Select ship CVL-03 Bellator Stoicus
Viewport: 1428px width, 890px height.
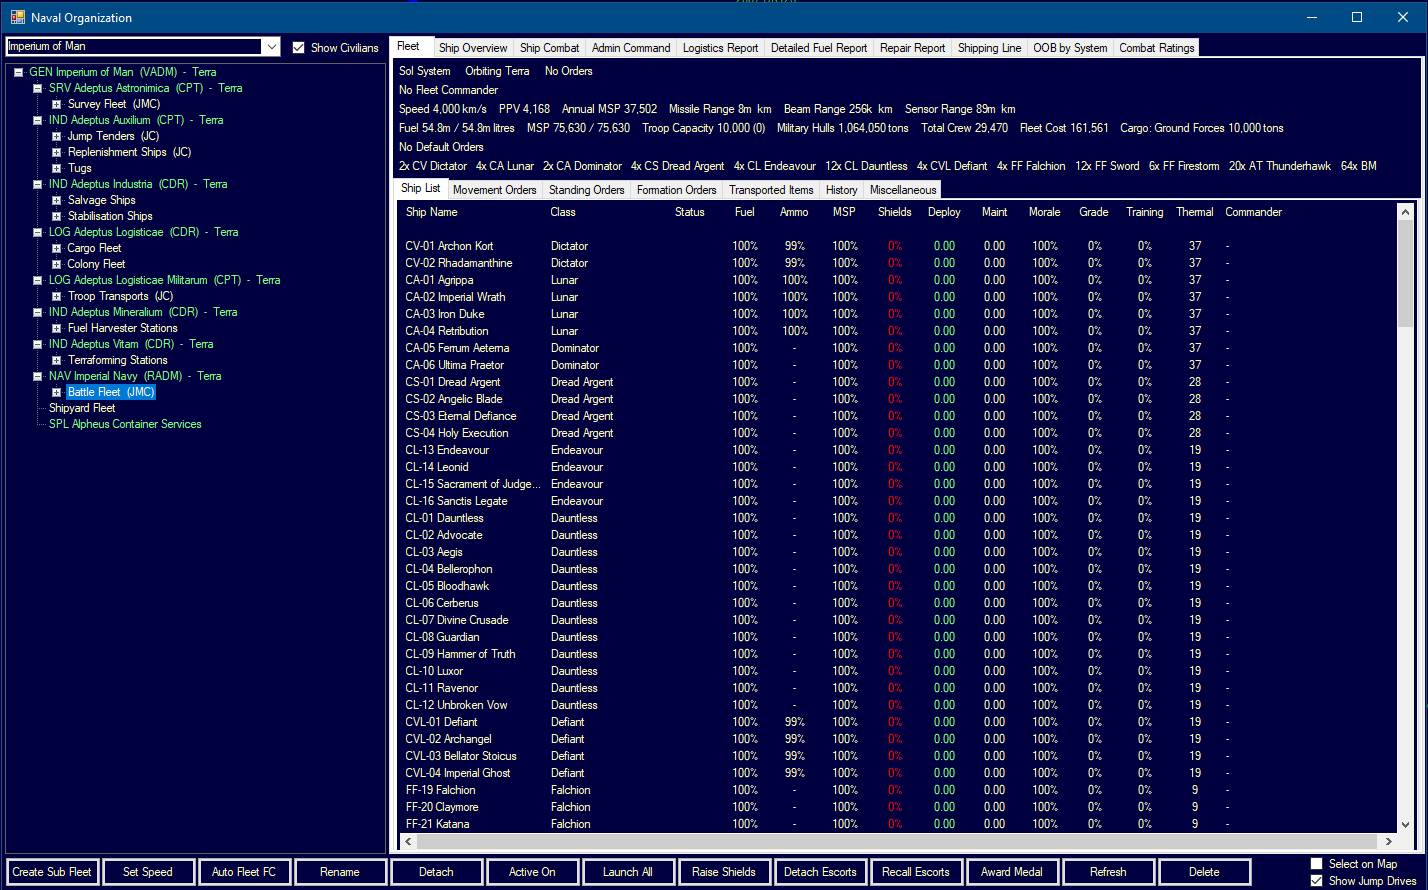[461, 756]
